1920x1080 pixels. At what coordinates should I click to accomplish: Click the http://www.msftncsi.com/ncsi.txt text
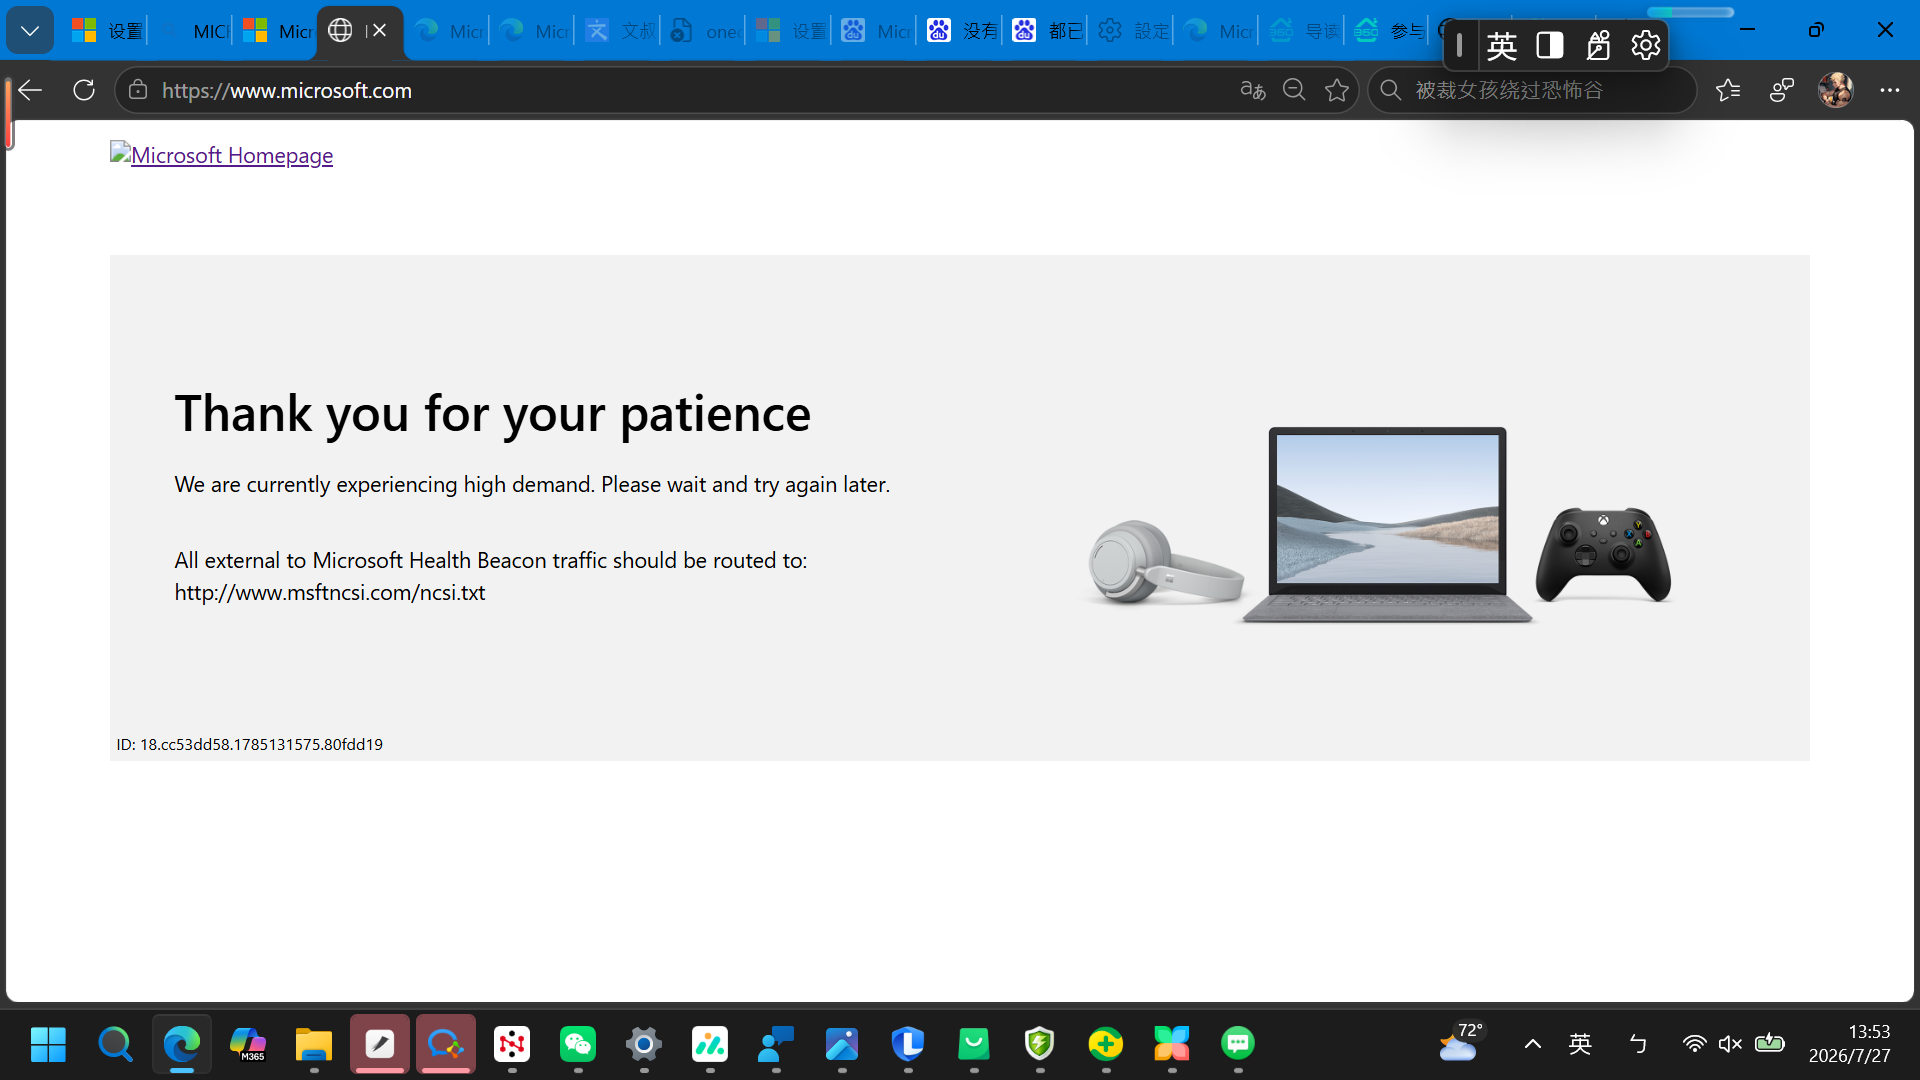click(330, 592)
